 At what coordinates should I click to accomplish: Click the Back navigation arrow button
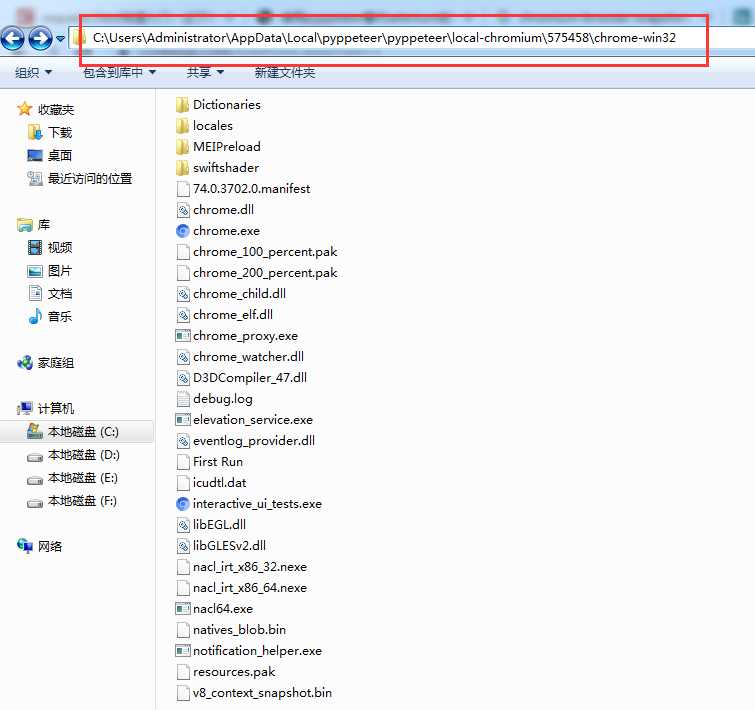tap(13, 39)
